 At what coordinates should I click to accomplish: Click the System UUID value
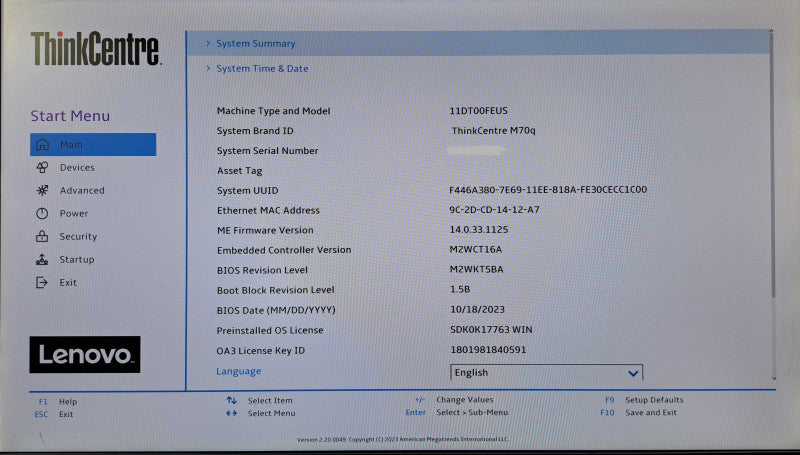click(x=548, y=190)
